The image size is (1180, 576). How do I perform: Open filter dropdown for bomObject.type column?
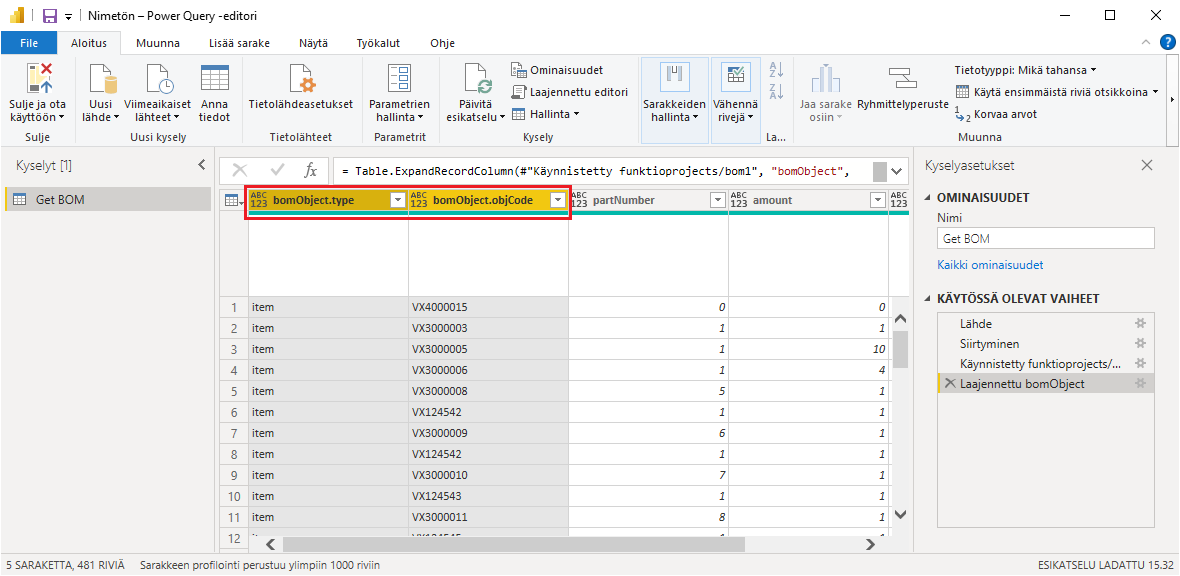[x=397, y=201]
